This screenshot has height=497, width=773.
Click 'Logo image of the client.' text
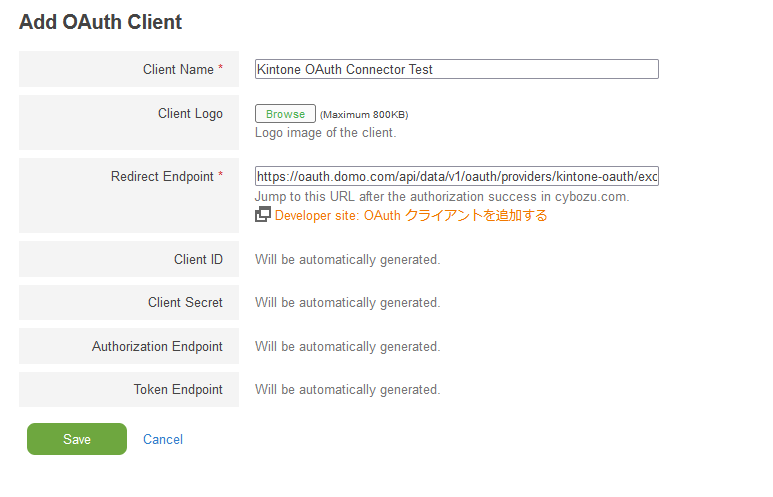325,133
